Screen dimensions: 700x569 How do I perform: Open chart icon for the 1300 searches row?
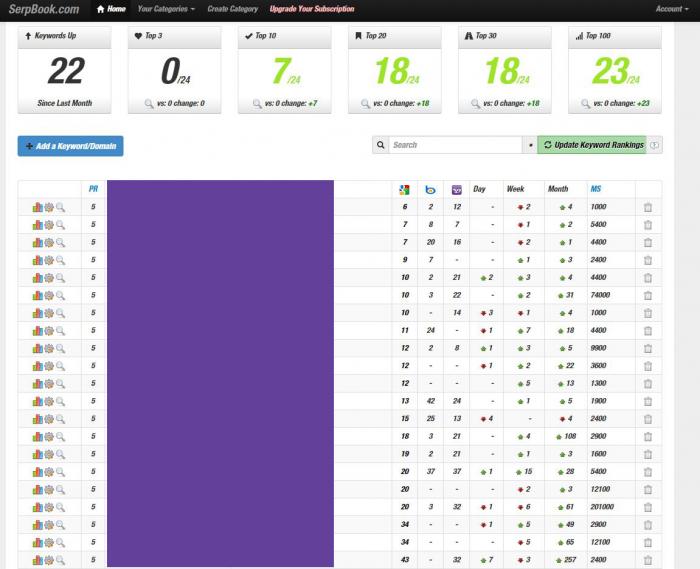tap(38, 383)
